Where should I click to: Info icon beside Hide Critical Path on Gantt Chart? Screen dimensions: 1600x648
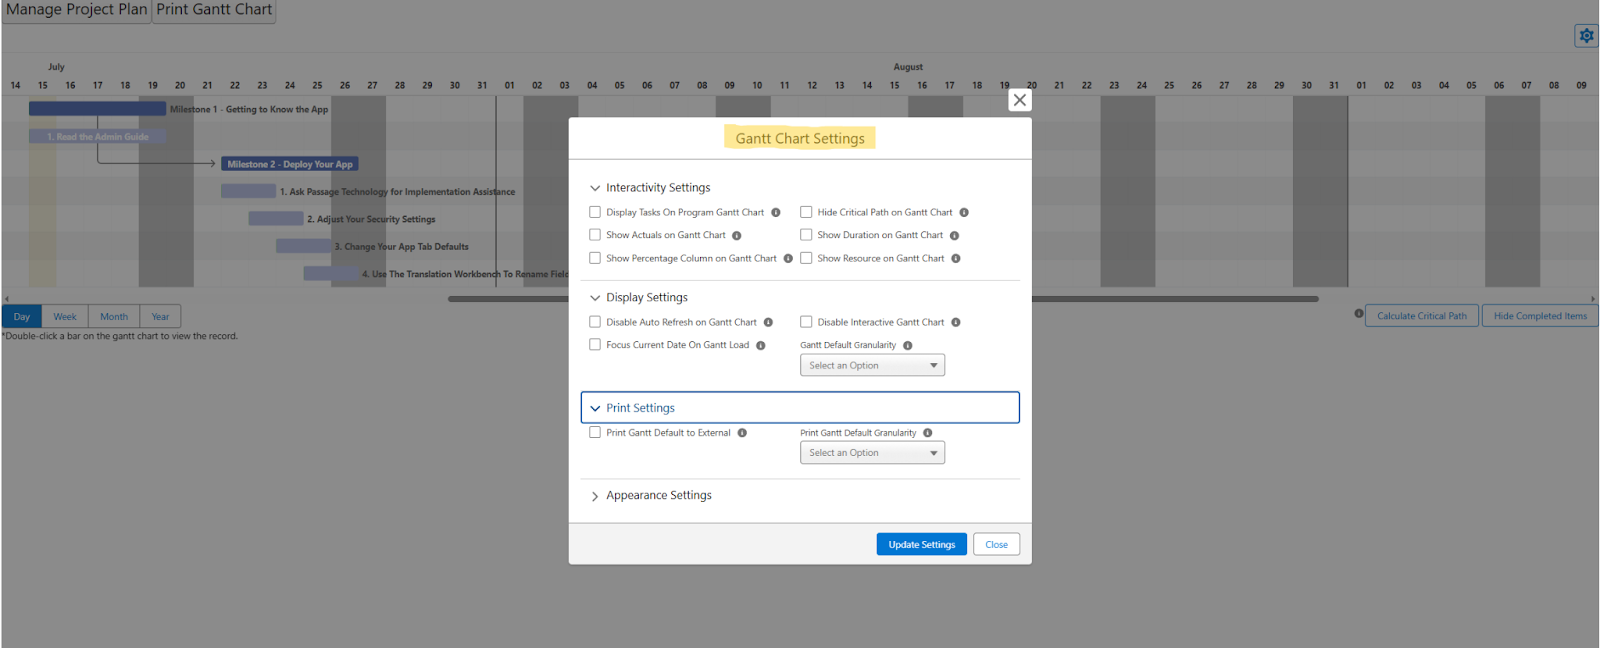point(964,212)
